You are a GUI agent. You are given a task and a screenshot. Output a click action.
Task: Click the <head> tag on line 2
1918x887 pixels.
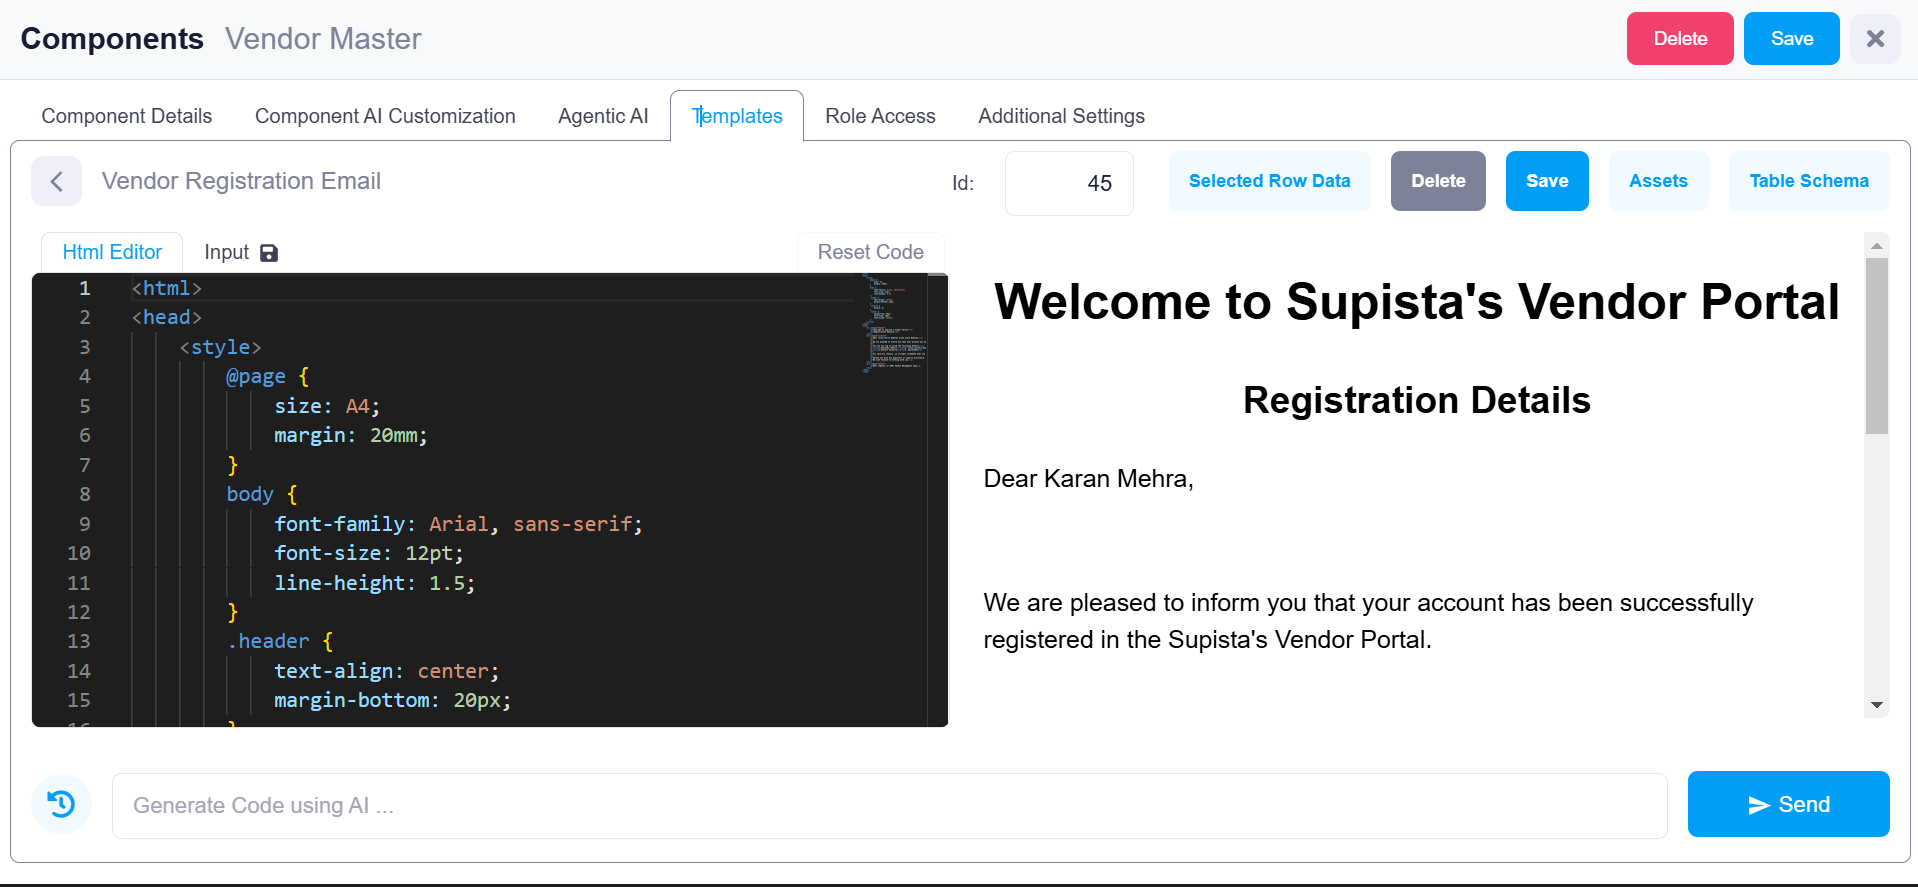tap(167, 317)
